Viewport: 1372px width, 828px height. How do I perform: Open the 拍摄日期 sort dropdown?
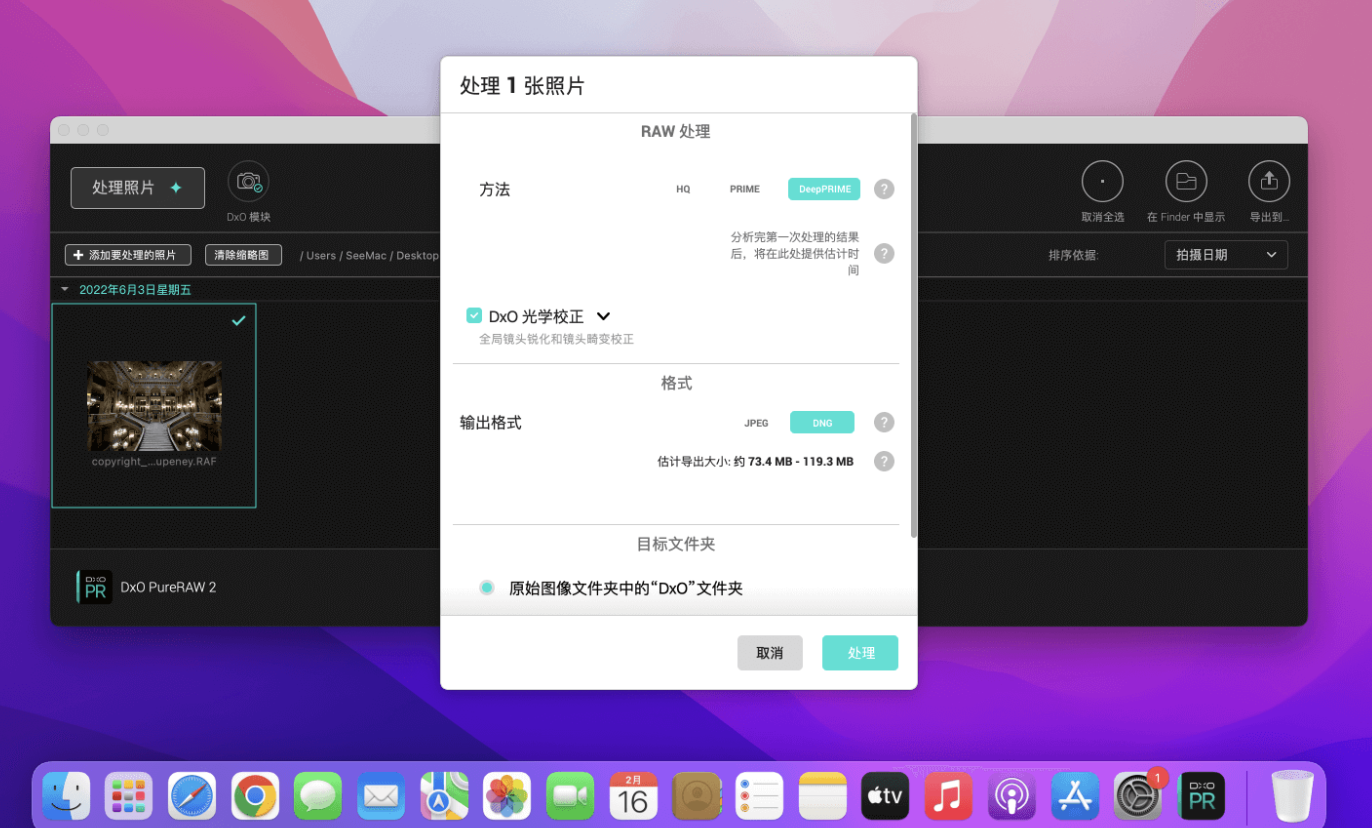(x=1225, y=255)
